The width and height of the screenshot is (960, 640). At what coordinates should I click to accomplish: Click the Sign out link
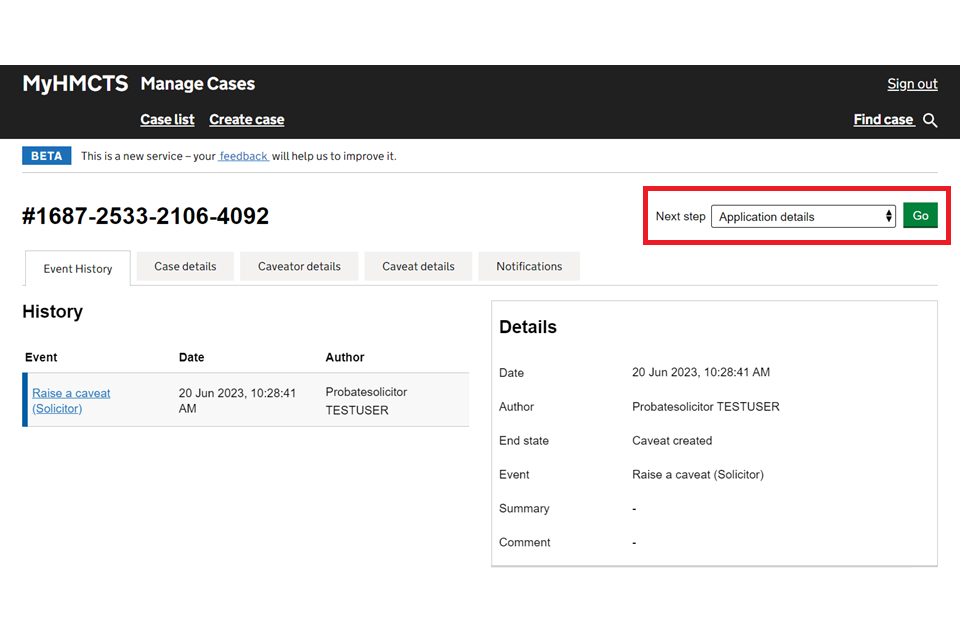coord(912,84)
